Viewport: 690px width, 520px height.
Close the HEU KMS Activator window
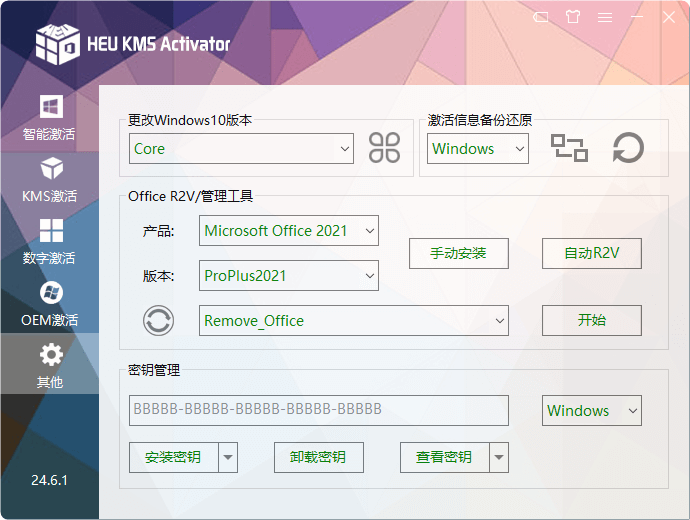[x=669, y=17]
